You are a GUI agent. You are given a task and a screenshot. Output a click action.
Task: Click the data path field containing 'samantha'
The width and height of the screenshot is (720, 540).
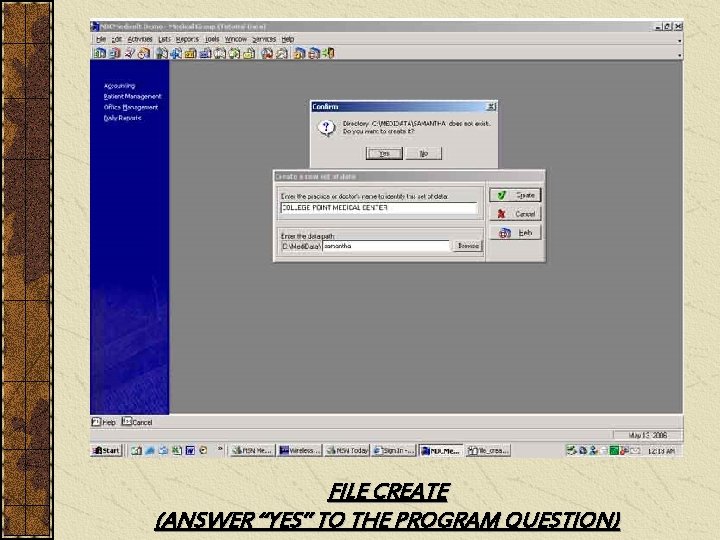386,246
